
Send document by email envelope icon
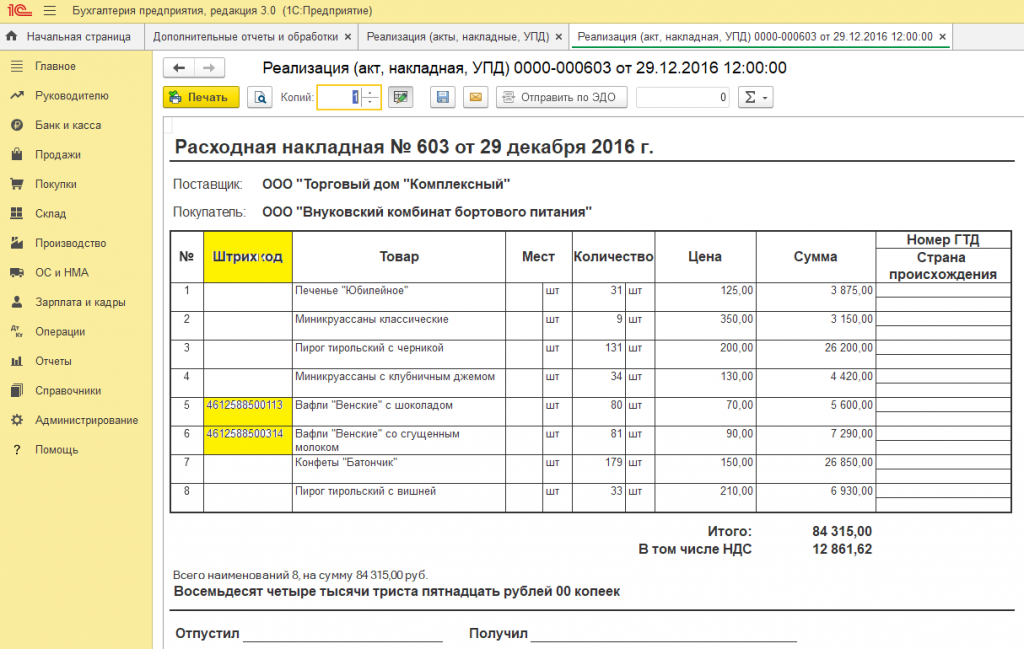(475, 97)
